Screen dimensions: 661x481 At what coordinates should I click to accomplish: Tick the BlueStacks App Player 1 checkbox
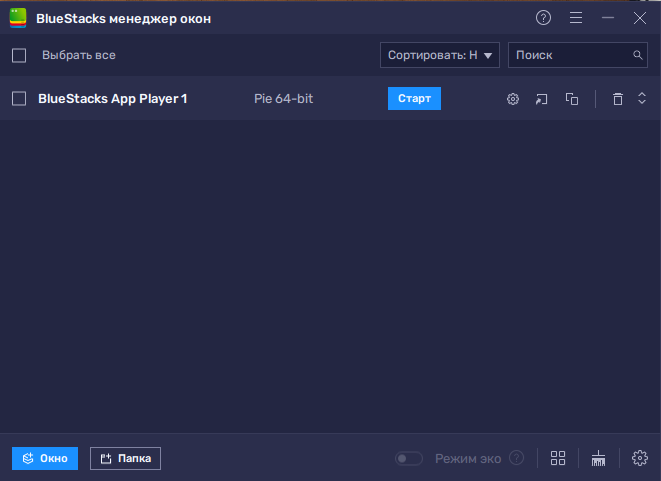coord(19,99)
